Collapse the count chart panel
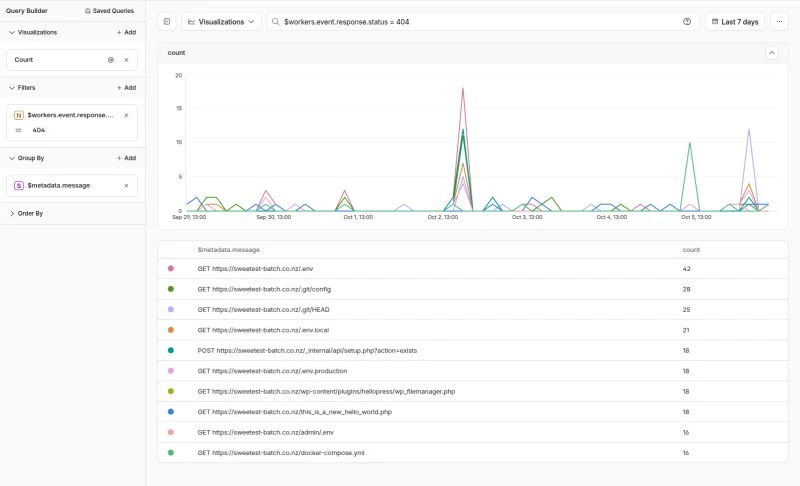 point(772,53)
